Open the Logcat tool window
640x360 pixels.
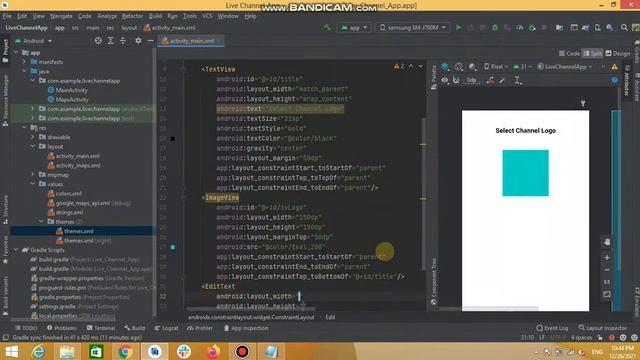pos(167,328)
